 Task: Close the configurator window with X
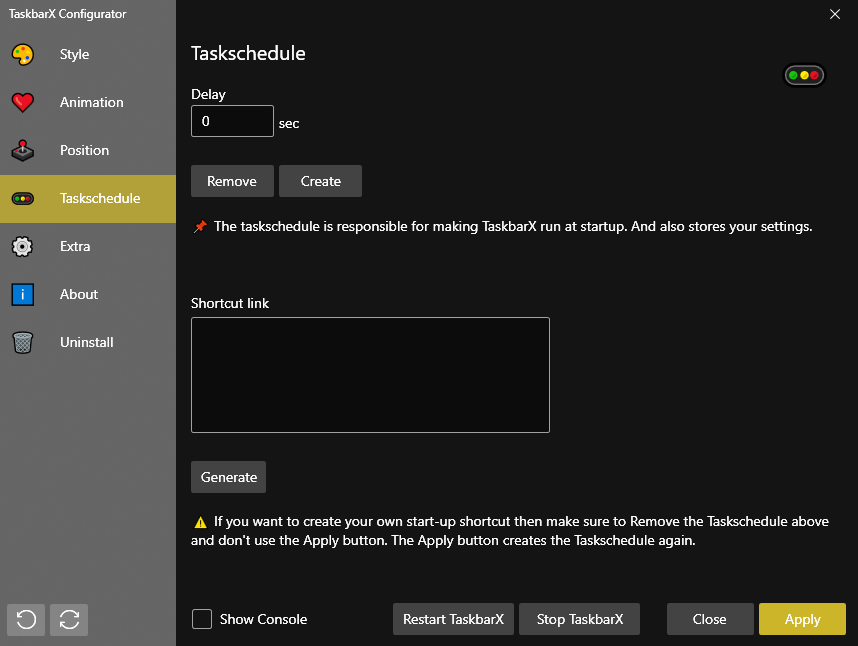(834, 14)
